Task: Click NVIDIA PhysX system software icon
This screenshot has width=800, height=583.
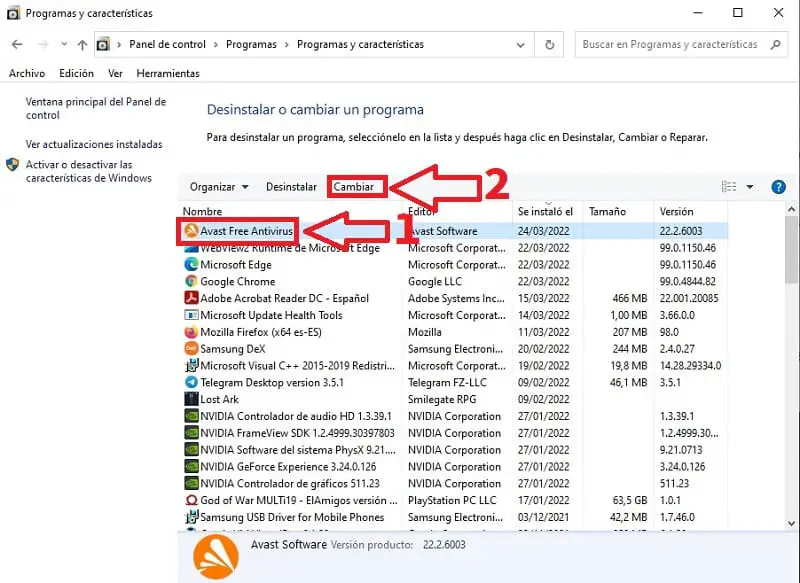Action: click(x=191, y=449)
